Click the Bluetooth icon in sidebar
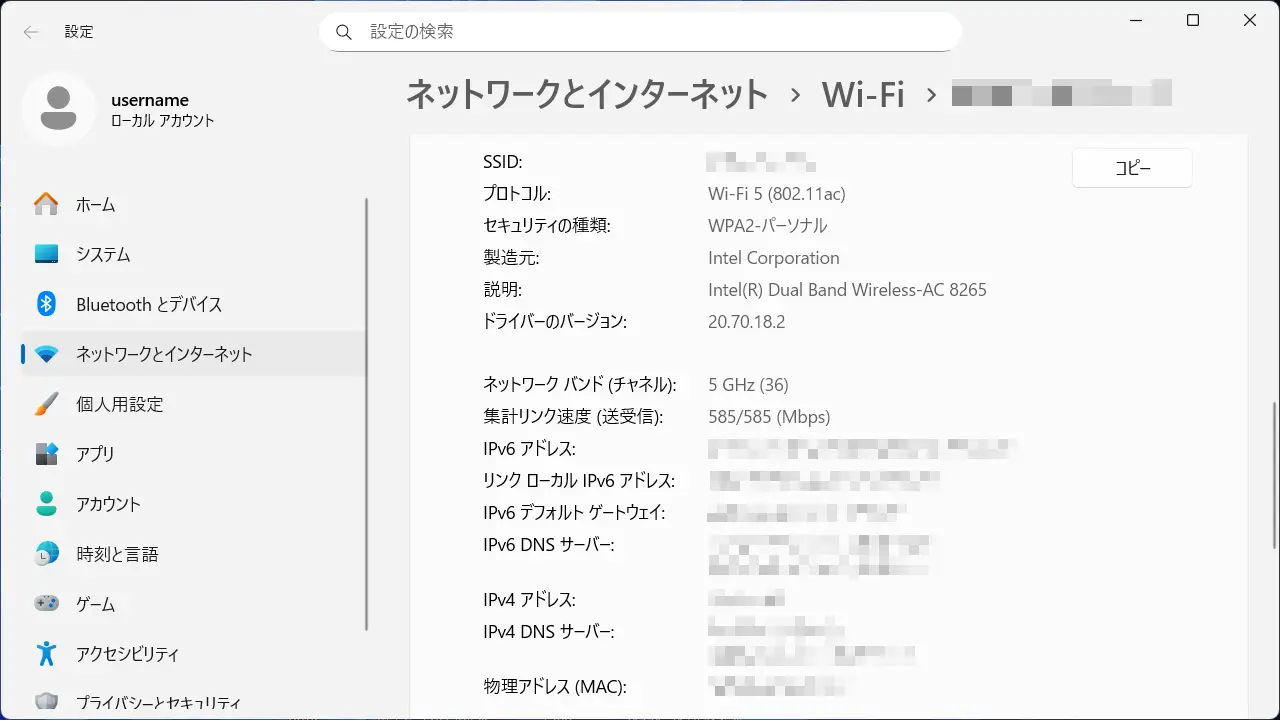This screenshot has height=720, width=1280. 46,304
